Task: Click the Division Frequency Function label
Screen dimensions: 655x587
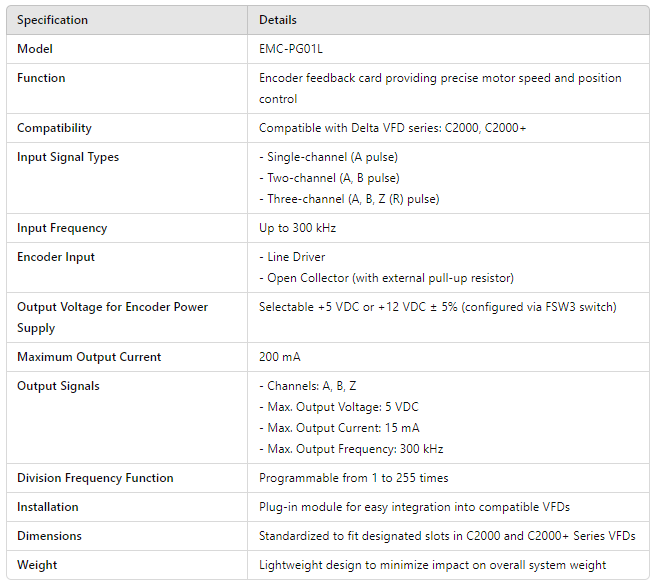Action: coord(95,478)
